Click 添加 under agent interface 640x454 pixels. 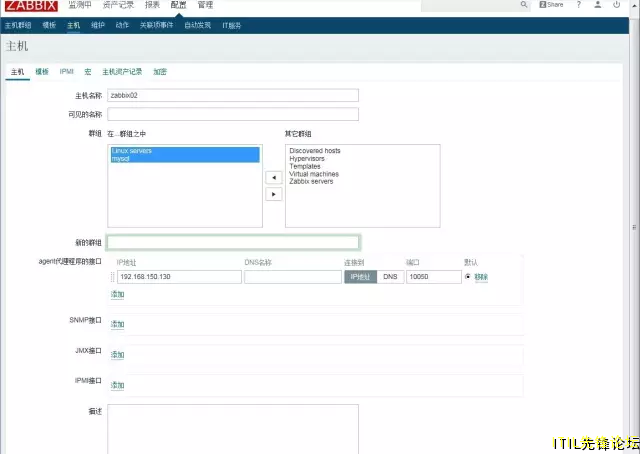(117, 294)
